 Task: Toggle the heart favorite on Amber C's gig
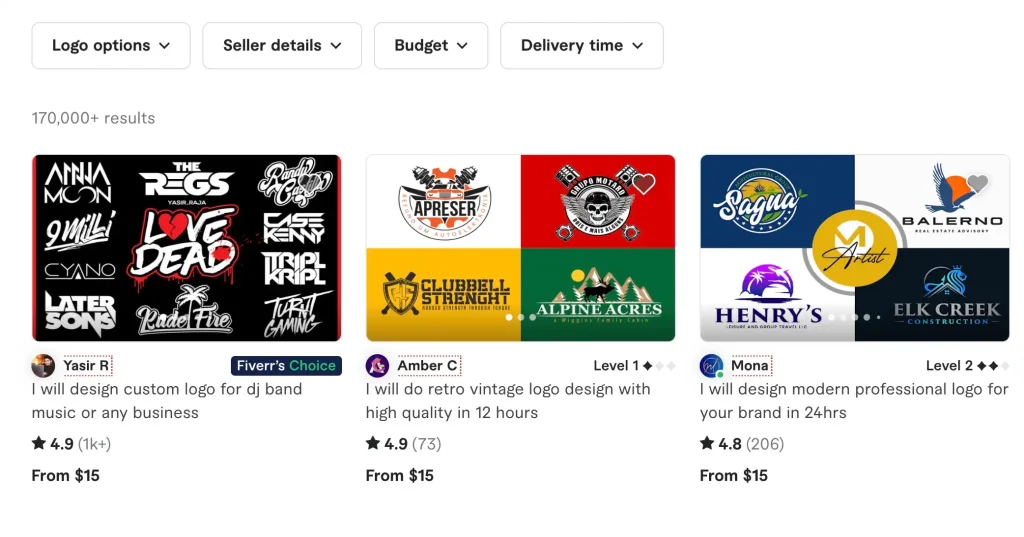tap(644, 184)
